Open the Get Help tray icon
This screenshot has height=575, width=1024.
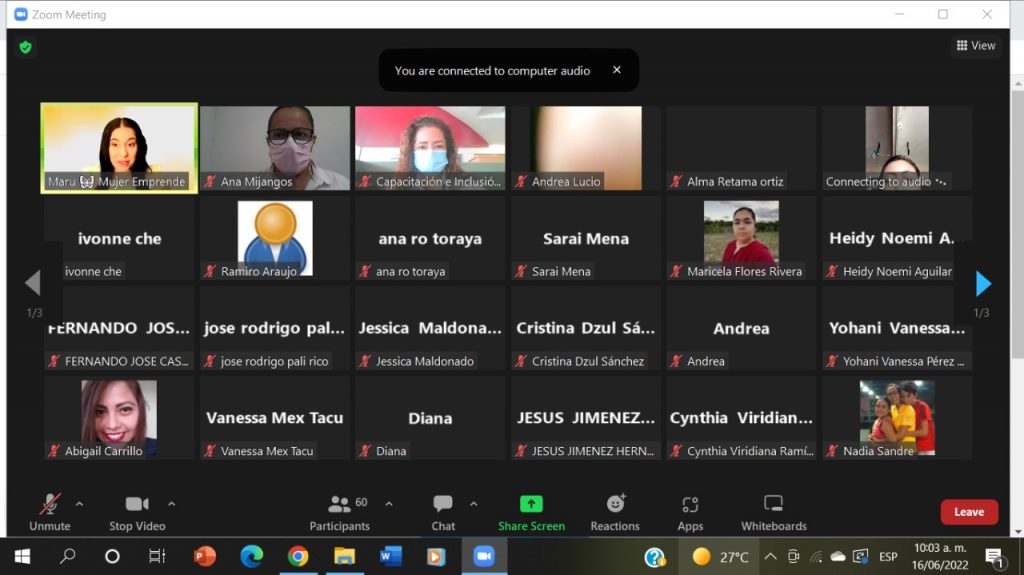654,557
